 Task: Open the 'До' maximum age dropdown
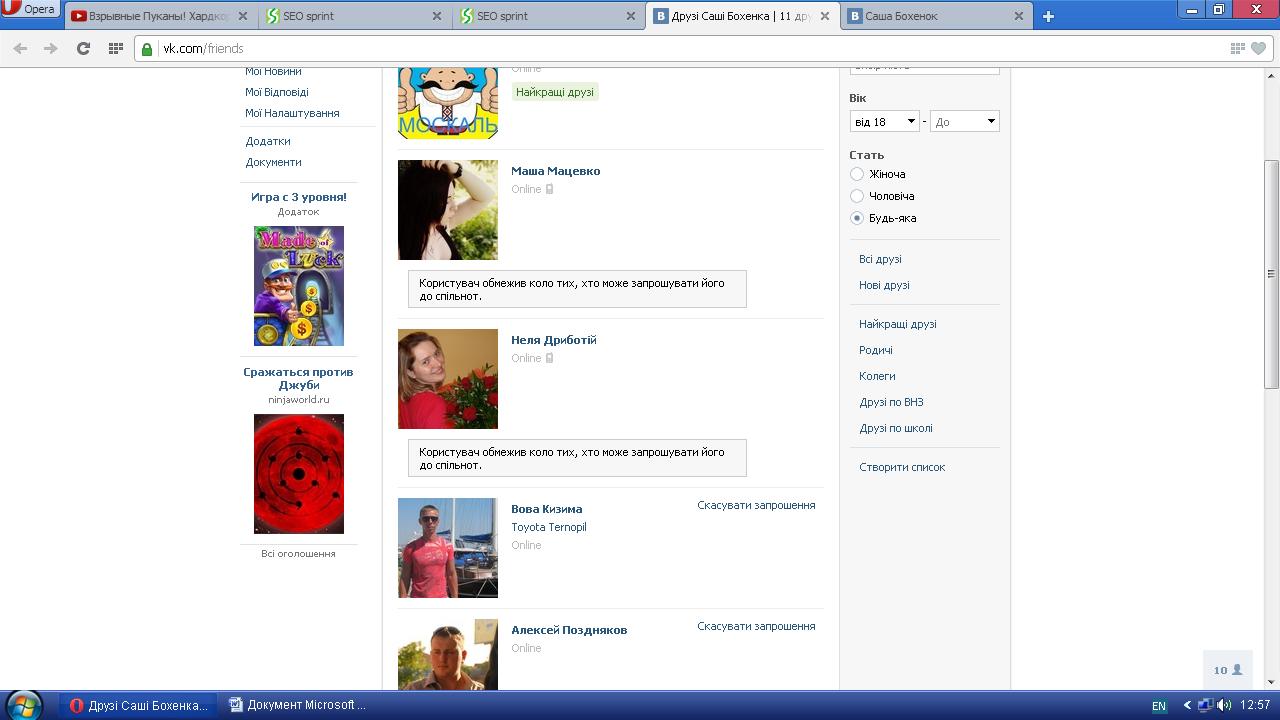(965, 121)
